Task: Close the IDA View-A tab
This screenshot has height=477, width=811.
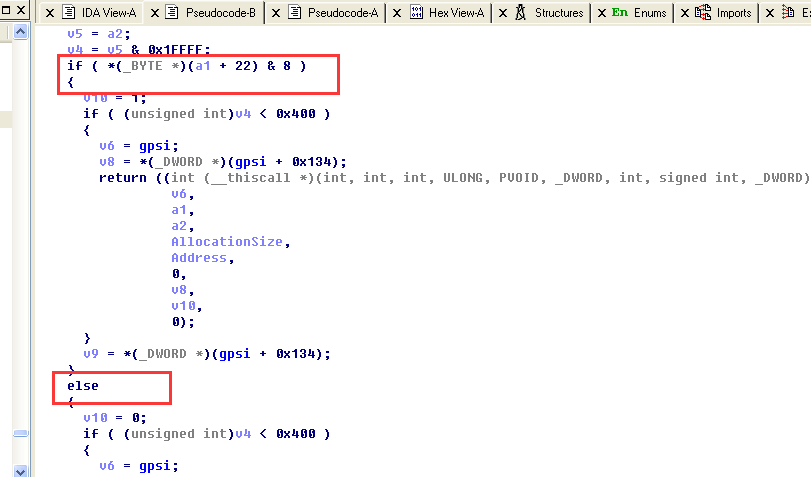Action: point(48,13)
